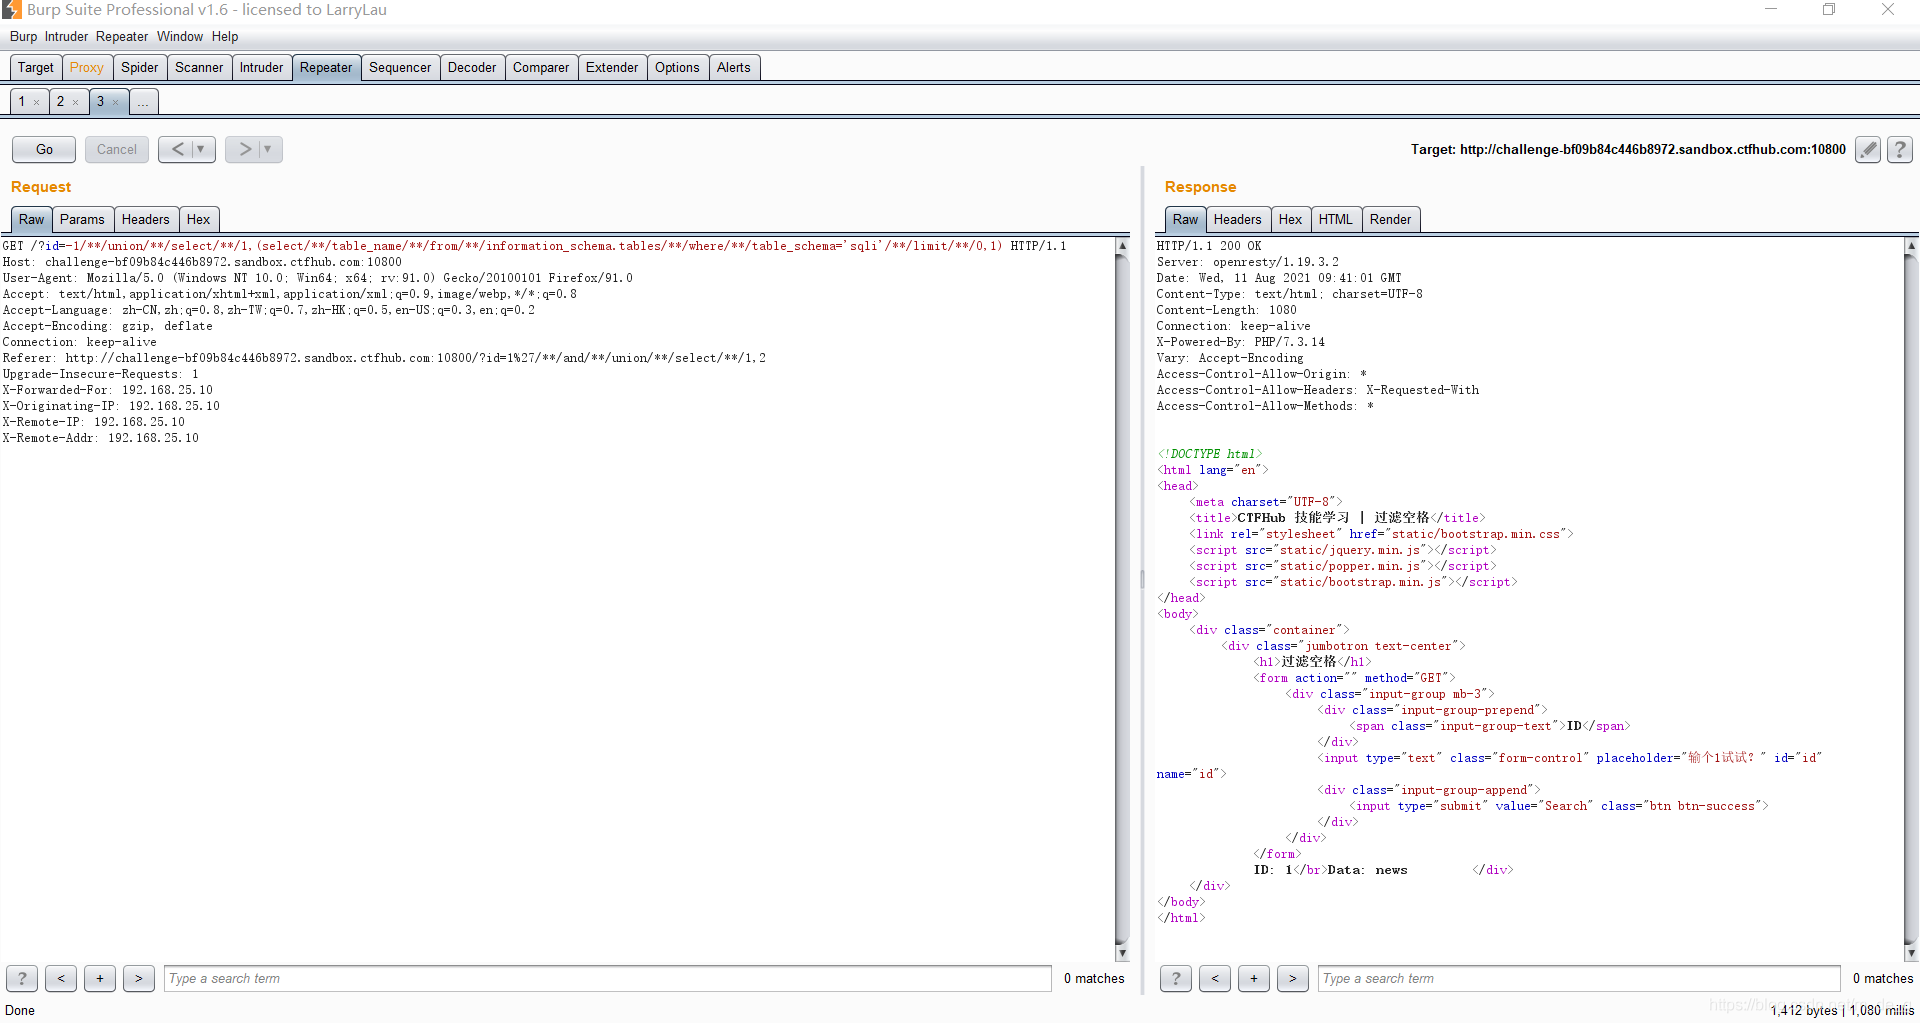Go forward to next request in history
This screenshot has width=1920, height=1023.
coord(244,149)
